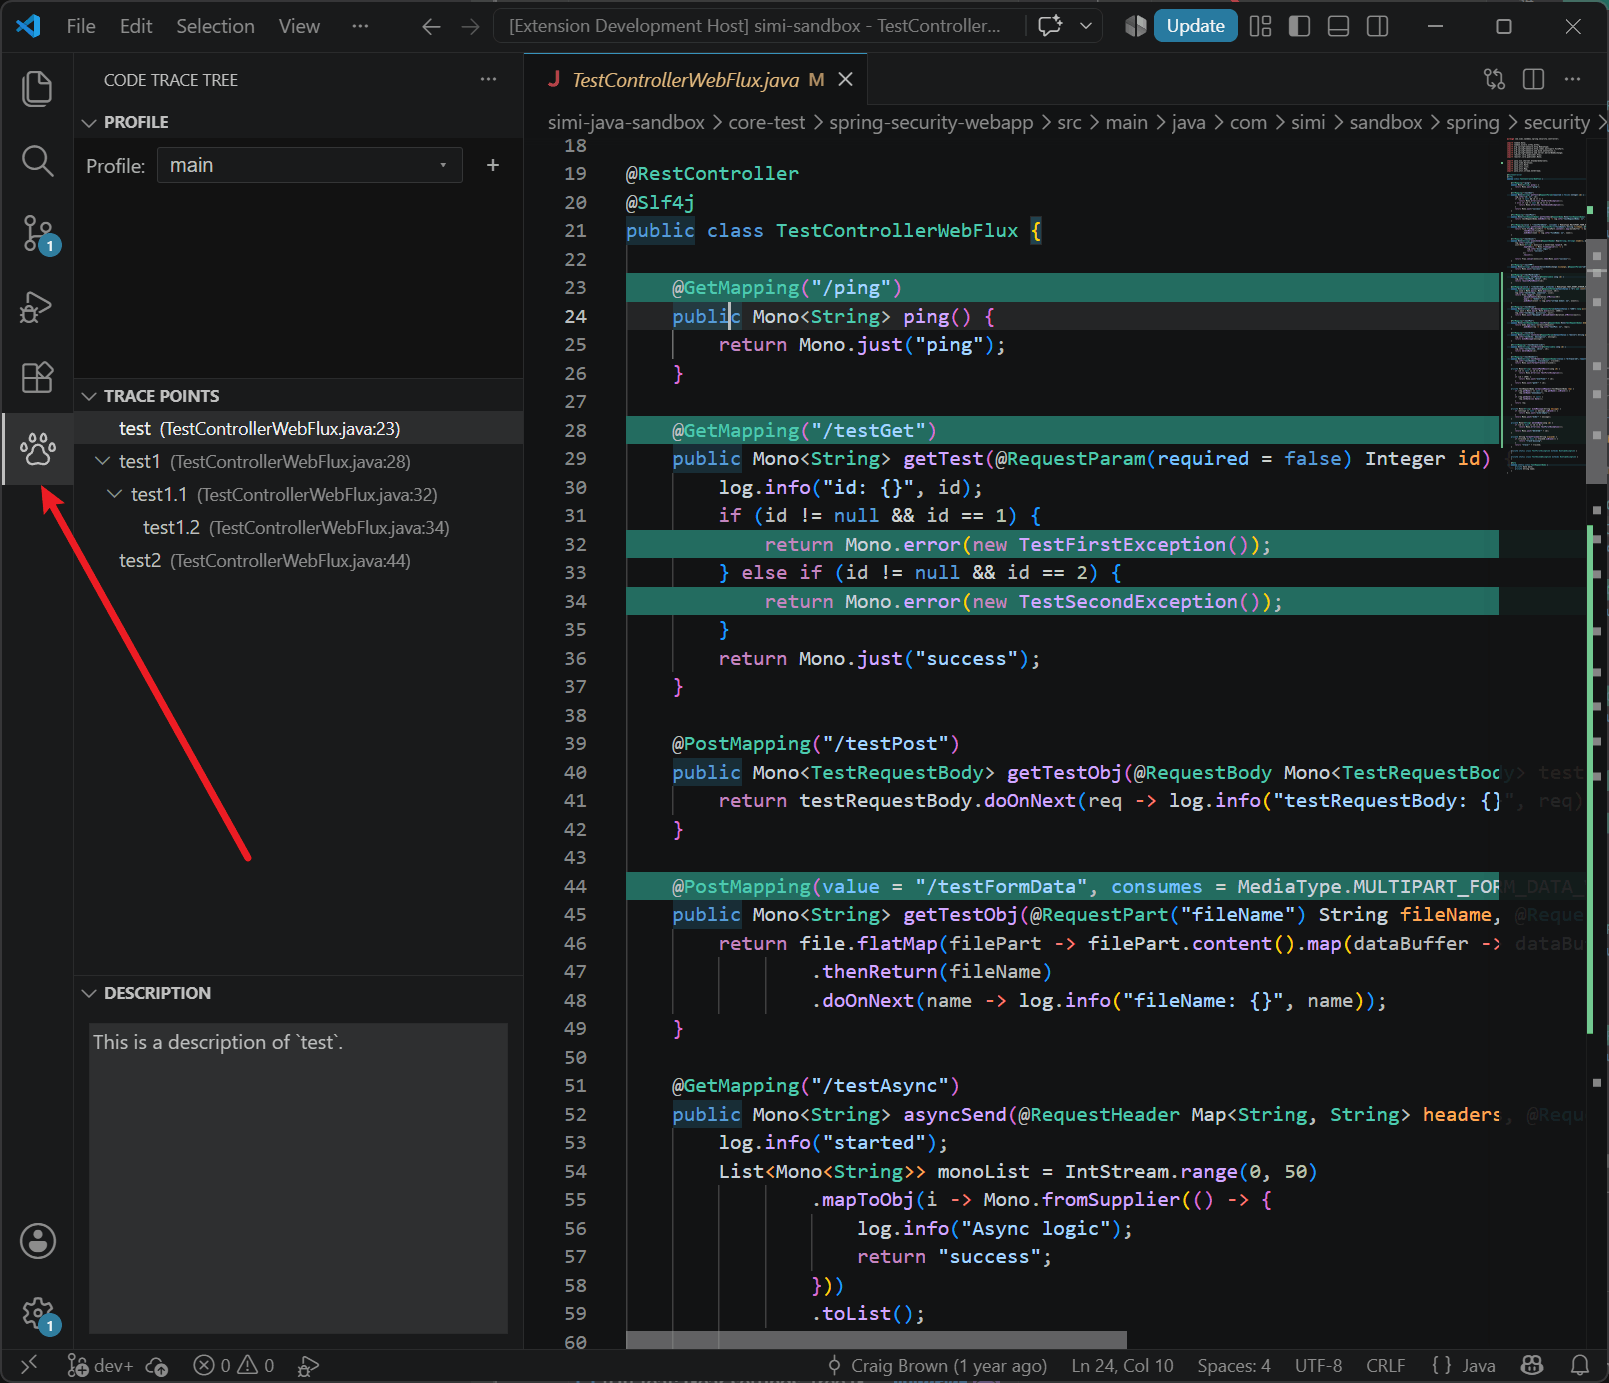Screen dimensions: 1609x1383
Task: Open Code Trace Tree panel More Actions
Action: pos(488,79)
